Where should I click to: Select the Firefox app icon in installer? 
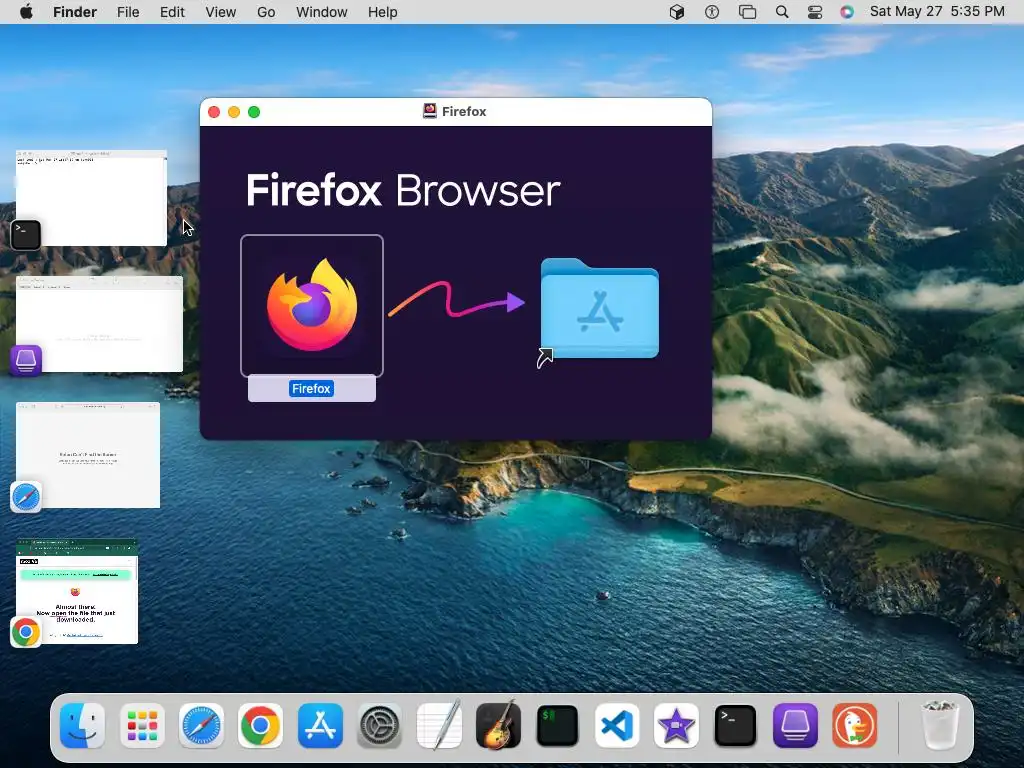(x=312, y=305)
